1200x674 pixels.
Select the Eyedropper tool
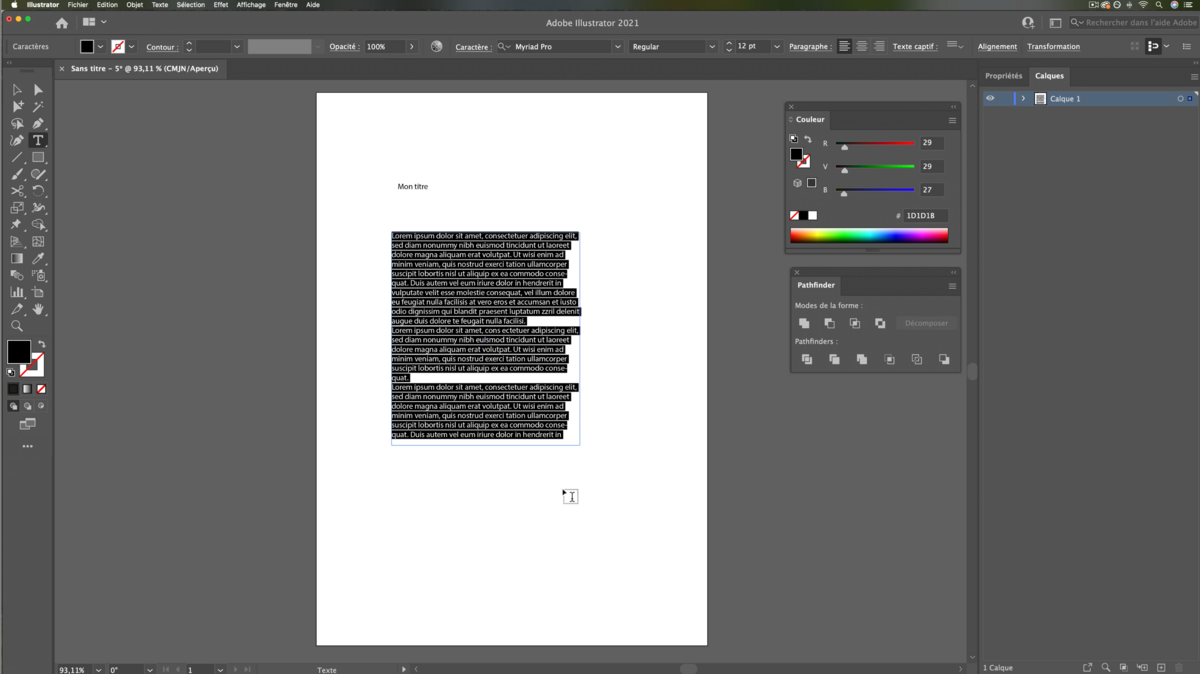pos(38,258)
